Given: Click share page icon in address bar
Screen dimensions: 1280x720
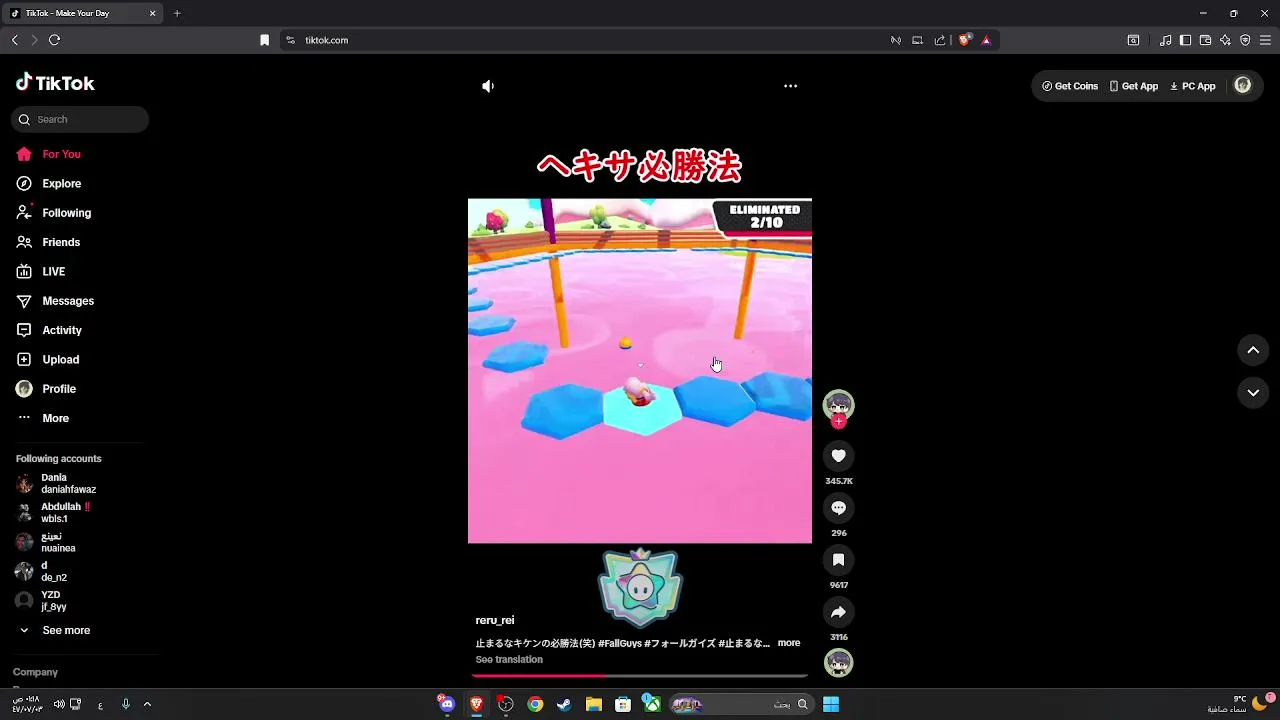Looking at the screenshot, I should pyautogui.click(x=940, y=40).
